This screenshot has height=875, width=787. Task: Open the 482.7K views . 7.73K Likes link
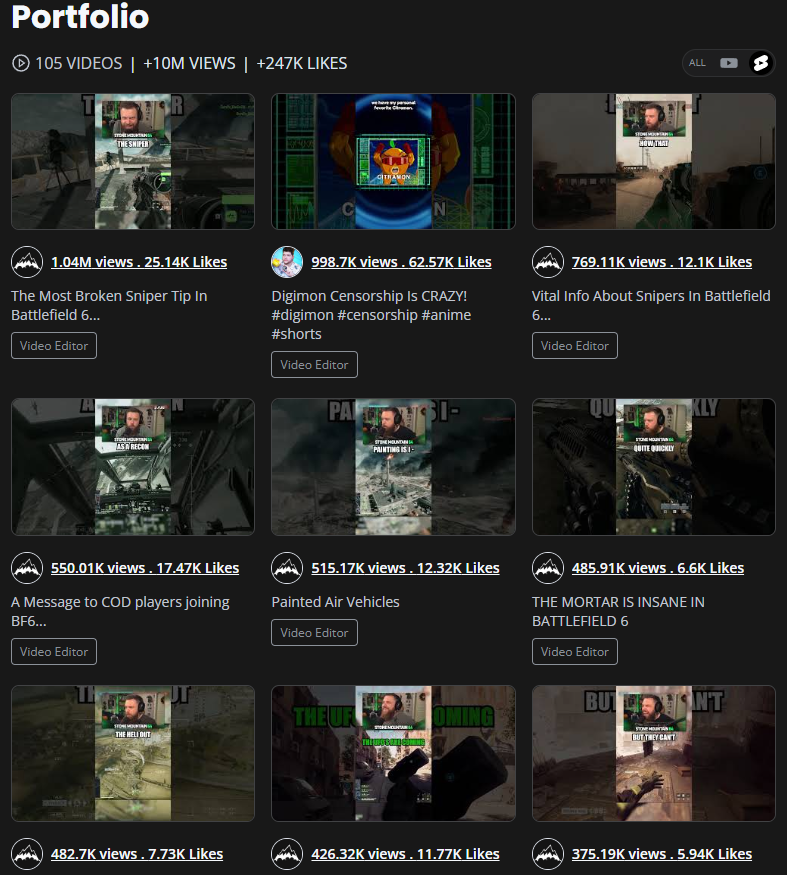137,854
